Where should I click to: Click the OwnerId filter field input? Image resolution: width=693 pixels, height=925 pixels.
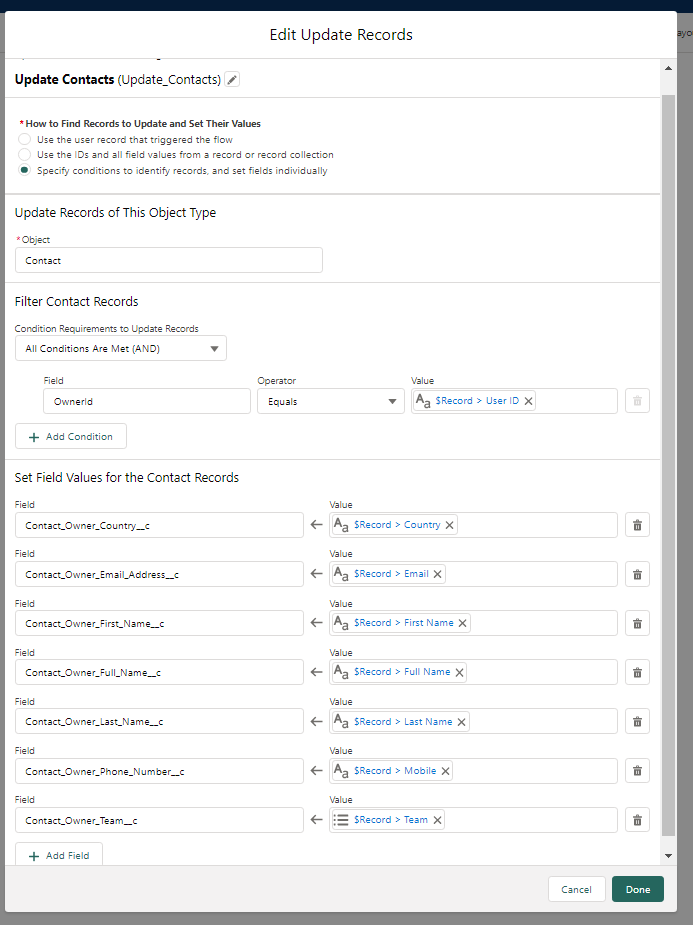click(146, 401)
